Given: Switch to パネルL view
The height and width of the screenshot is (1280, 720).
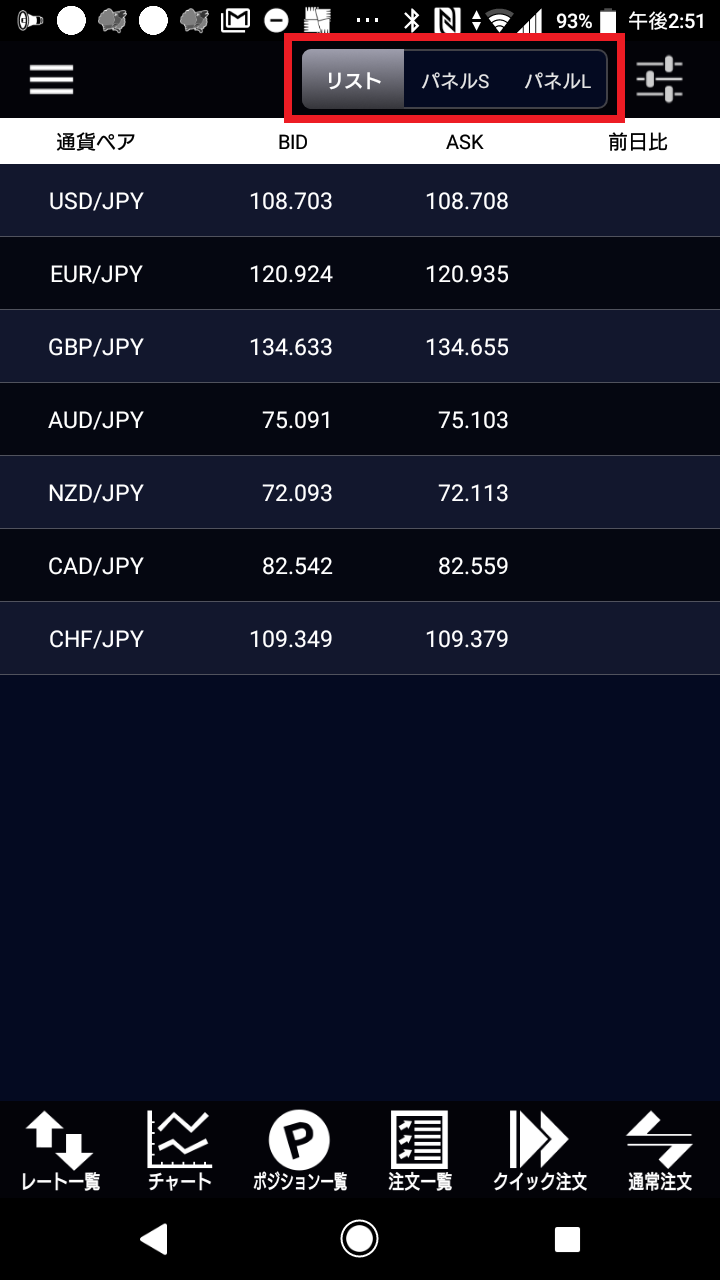Looking at the screenshot, I should (x=557, y=80).
